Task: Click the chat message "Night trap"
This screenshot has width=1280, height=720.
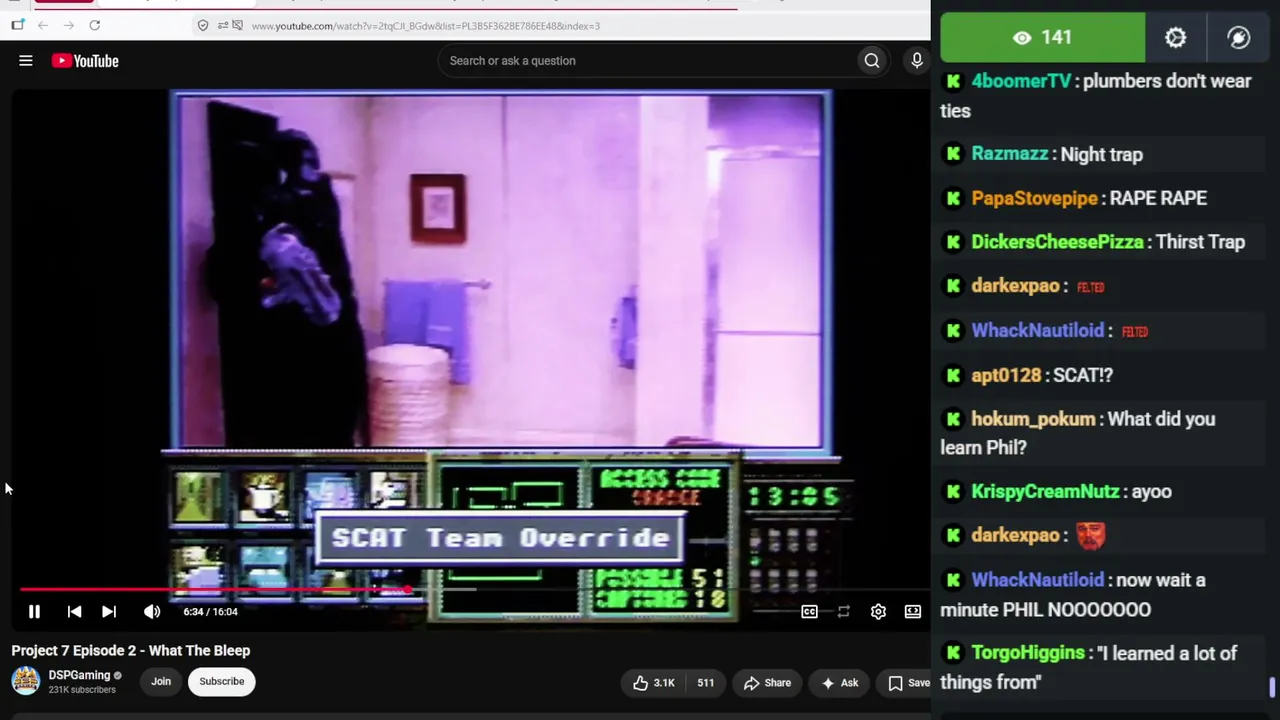Action: pyautogui.click(x=1101, y=154)
